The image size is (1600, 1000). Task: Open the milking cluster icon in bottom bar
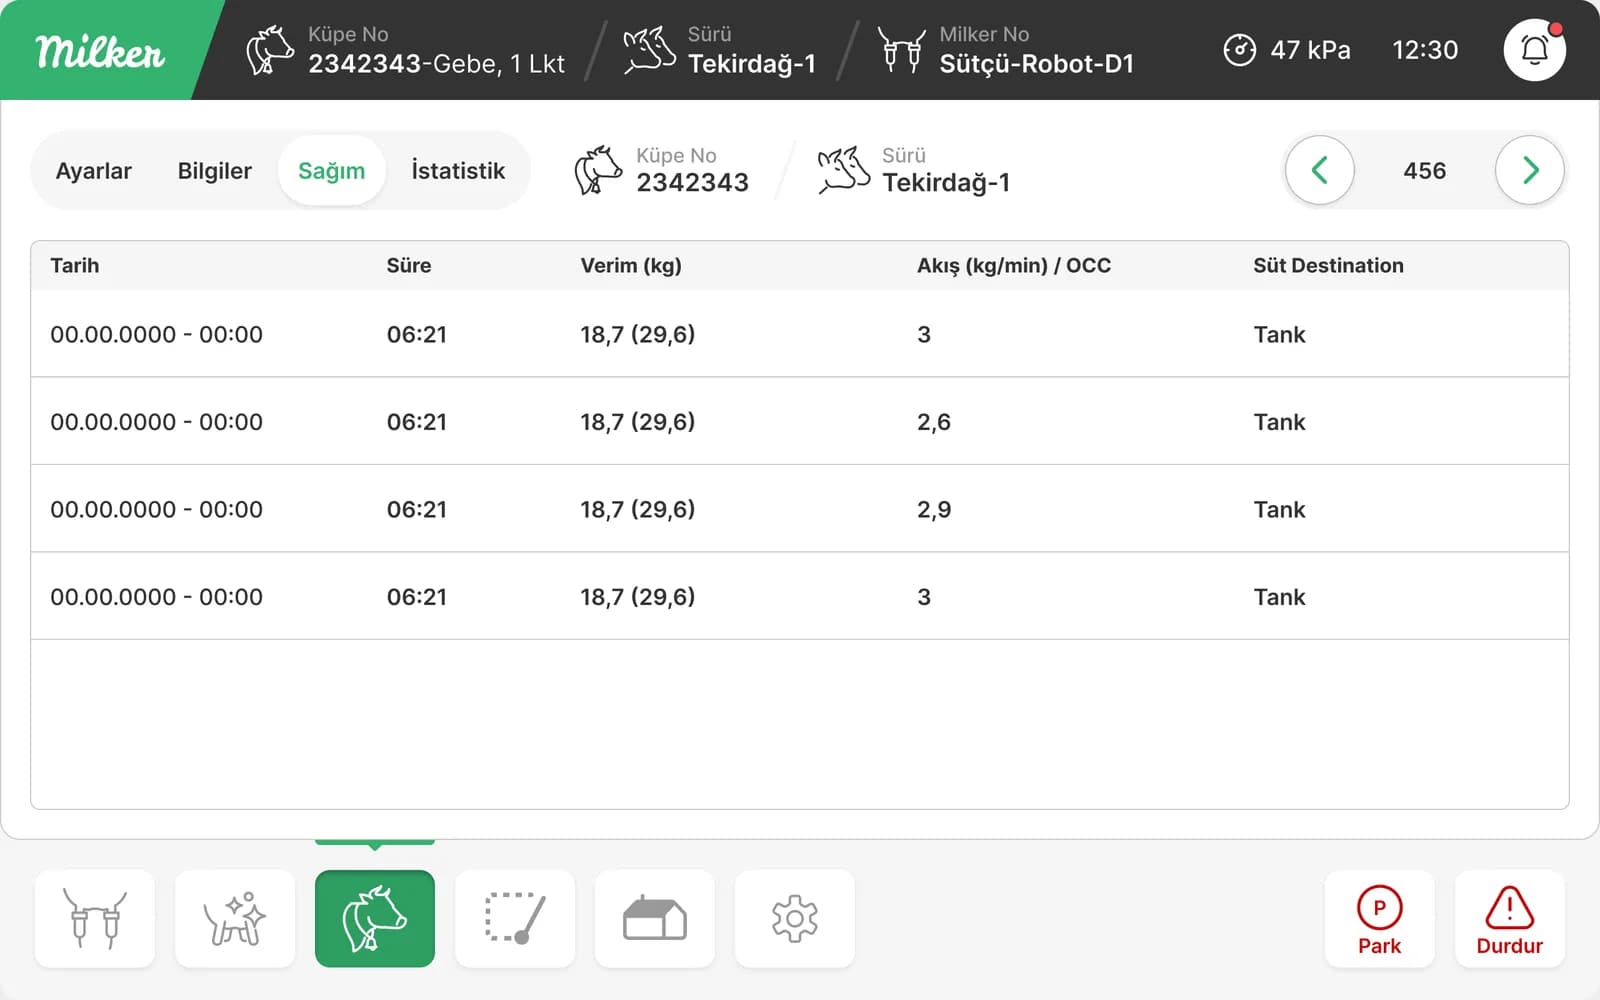click(x=95, y=918)
